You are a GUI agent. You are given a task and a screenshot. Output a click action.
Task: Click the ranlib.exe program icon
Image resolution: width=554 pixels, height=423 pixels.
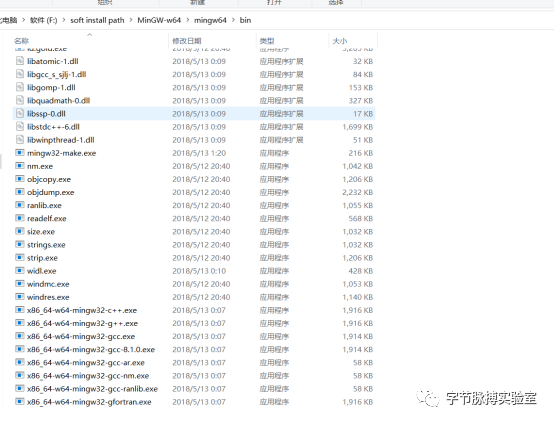(20, 205)
